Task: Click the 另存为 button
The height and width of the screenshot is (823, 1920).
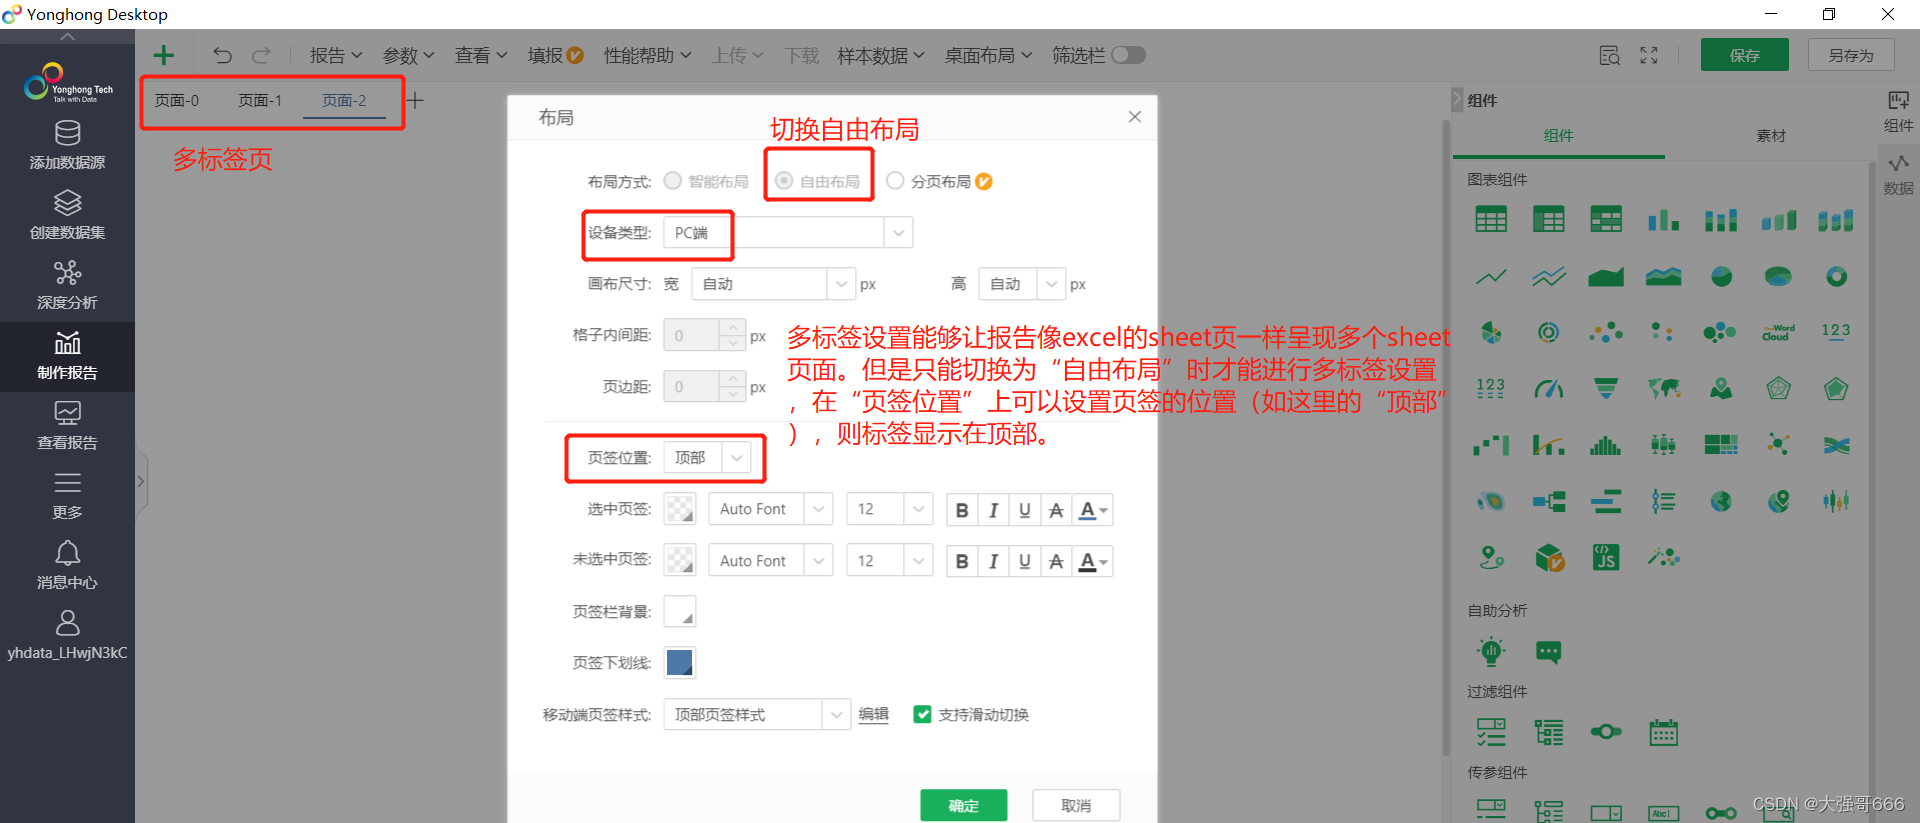Action: [x=1851, y=55]
